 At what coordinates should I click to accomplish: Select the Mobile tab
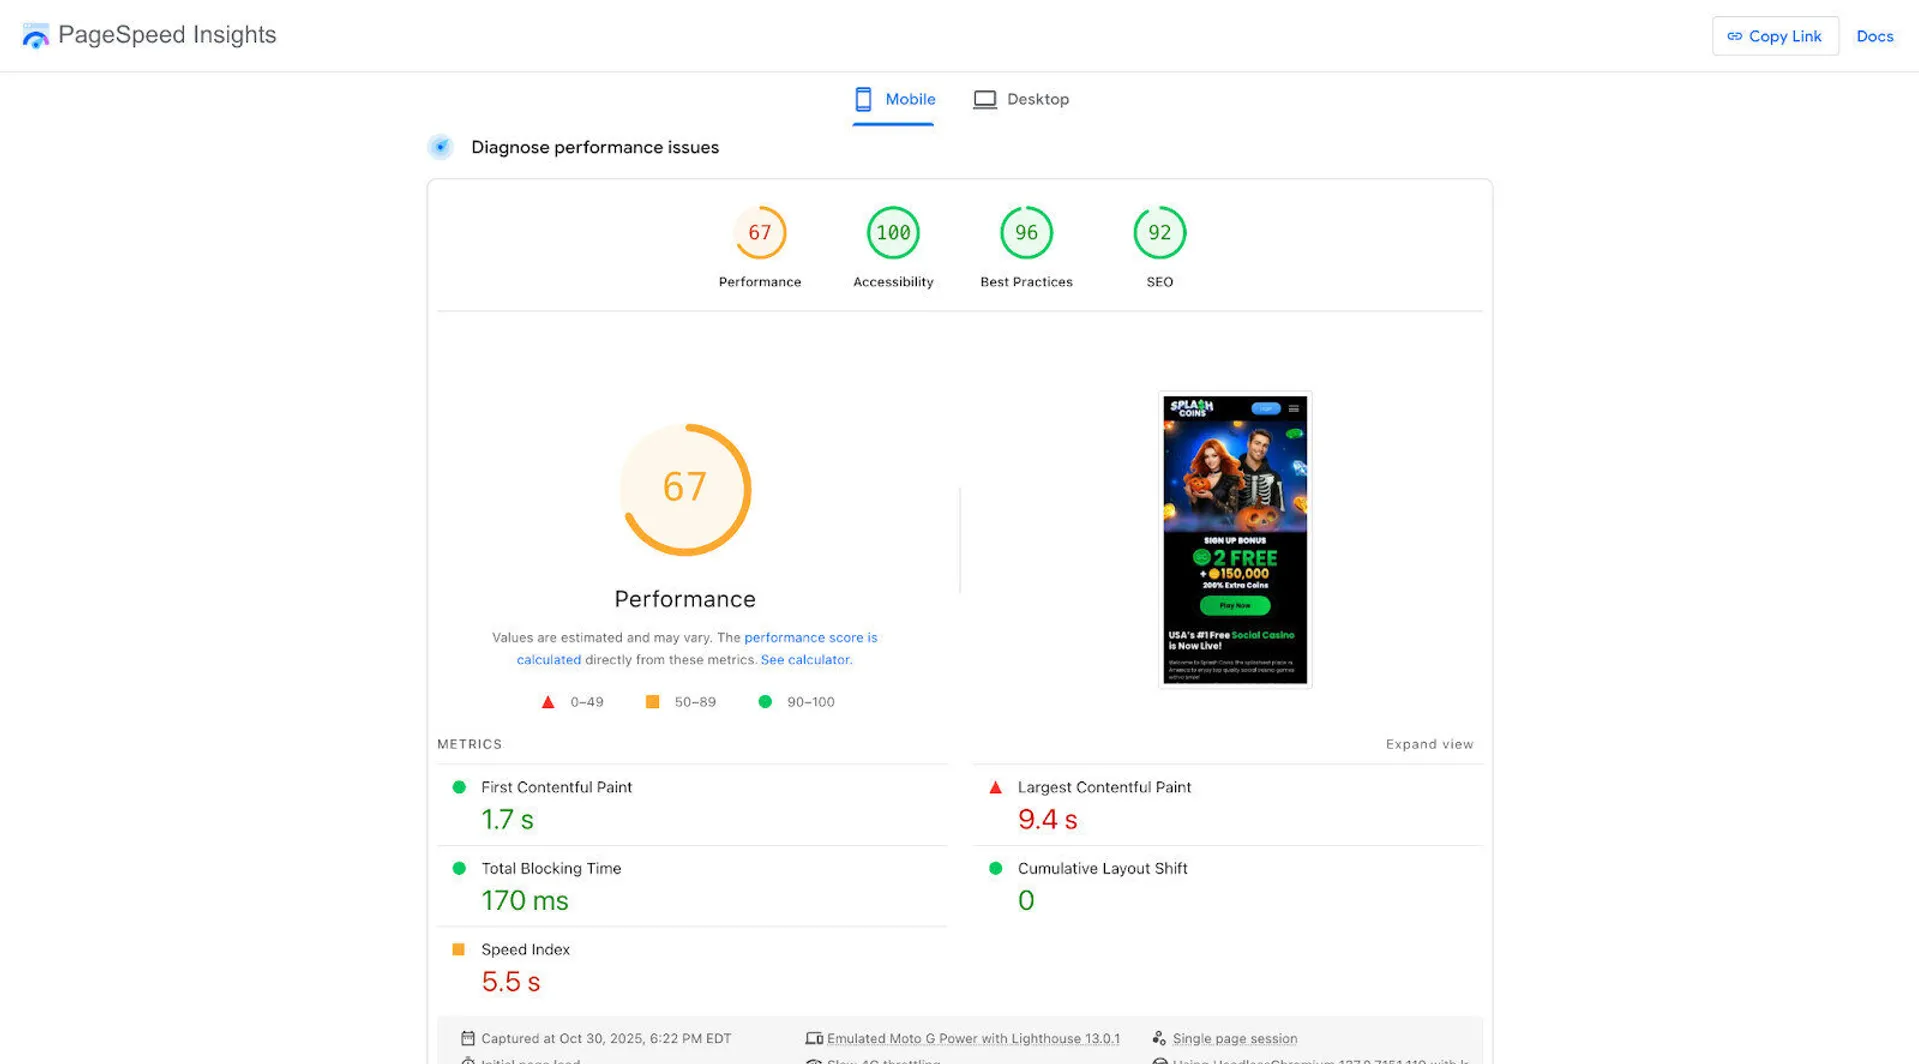(908, 99)
